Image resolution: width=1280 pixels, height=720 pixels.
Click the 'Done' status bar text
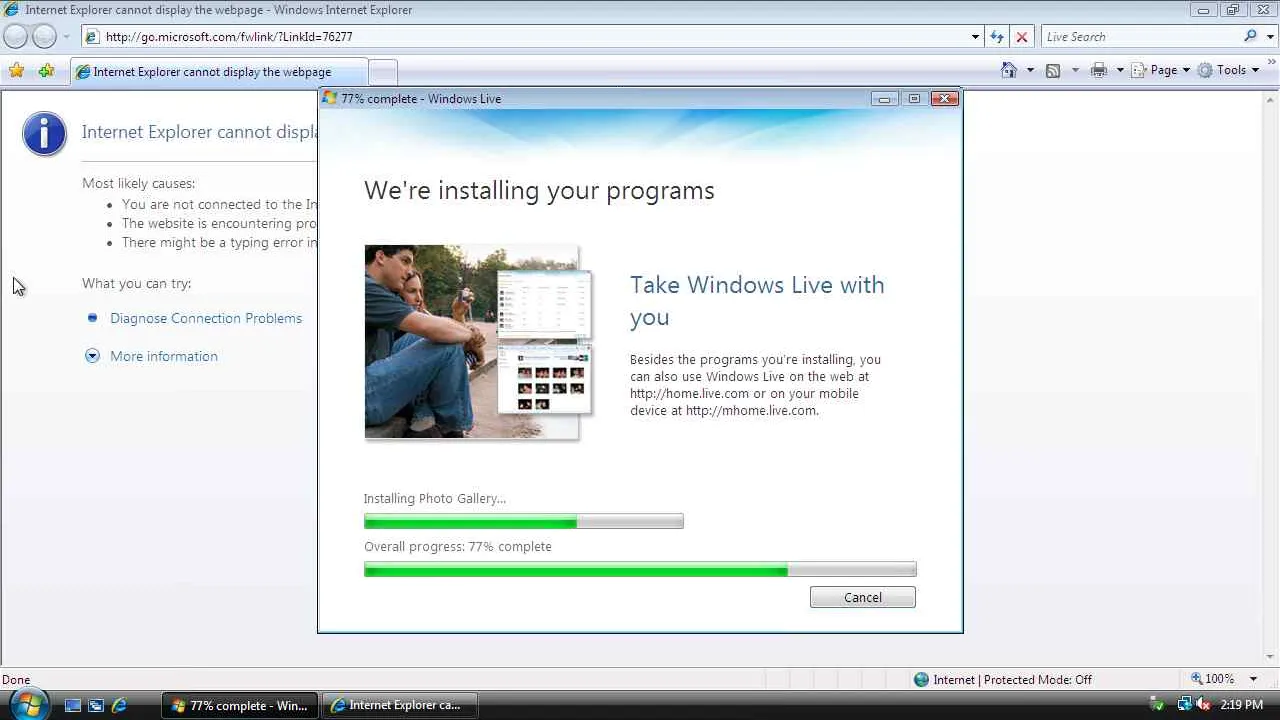coord(16,680)
